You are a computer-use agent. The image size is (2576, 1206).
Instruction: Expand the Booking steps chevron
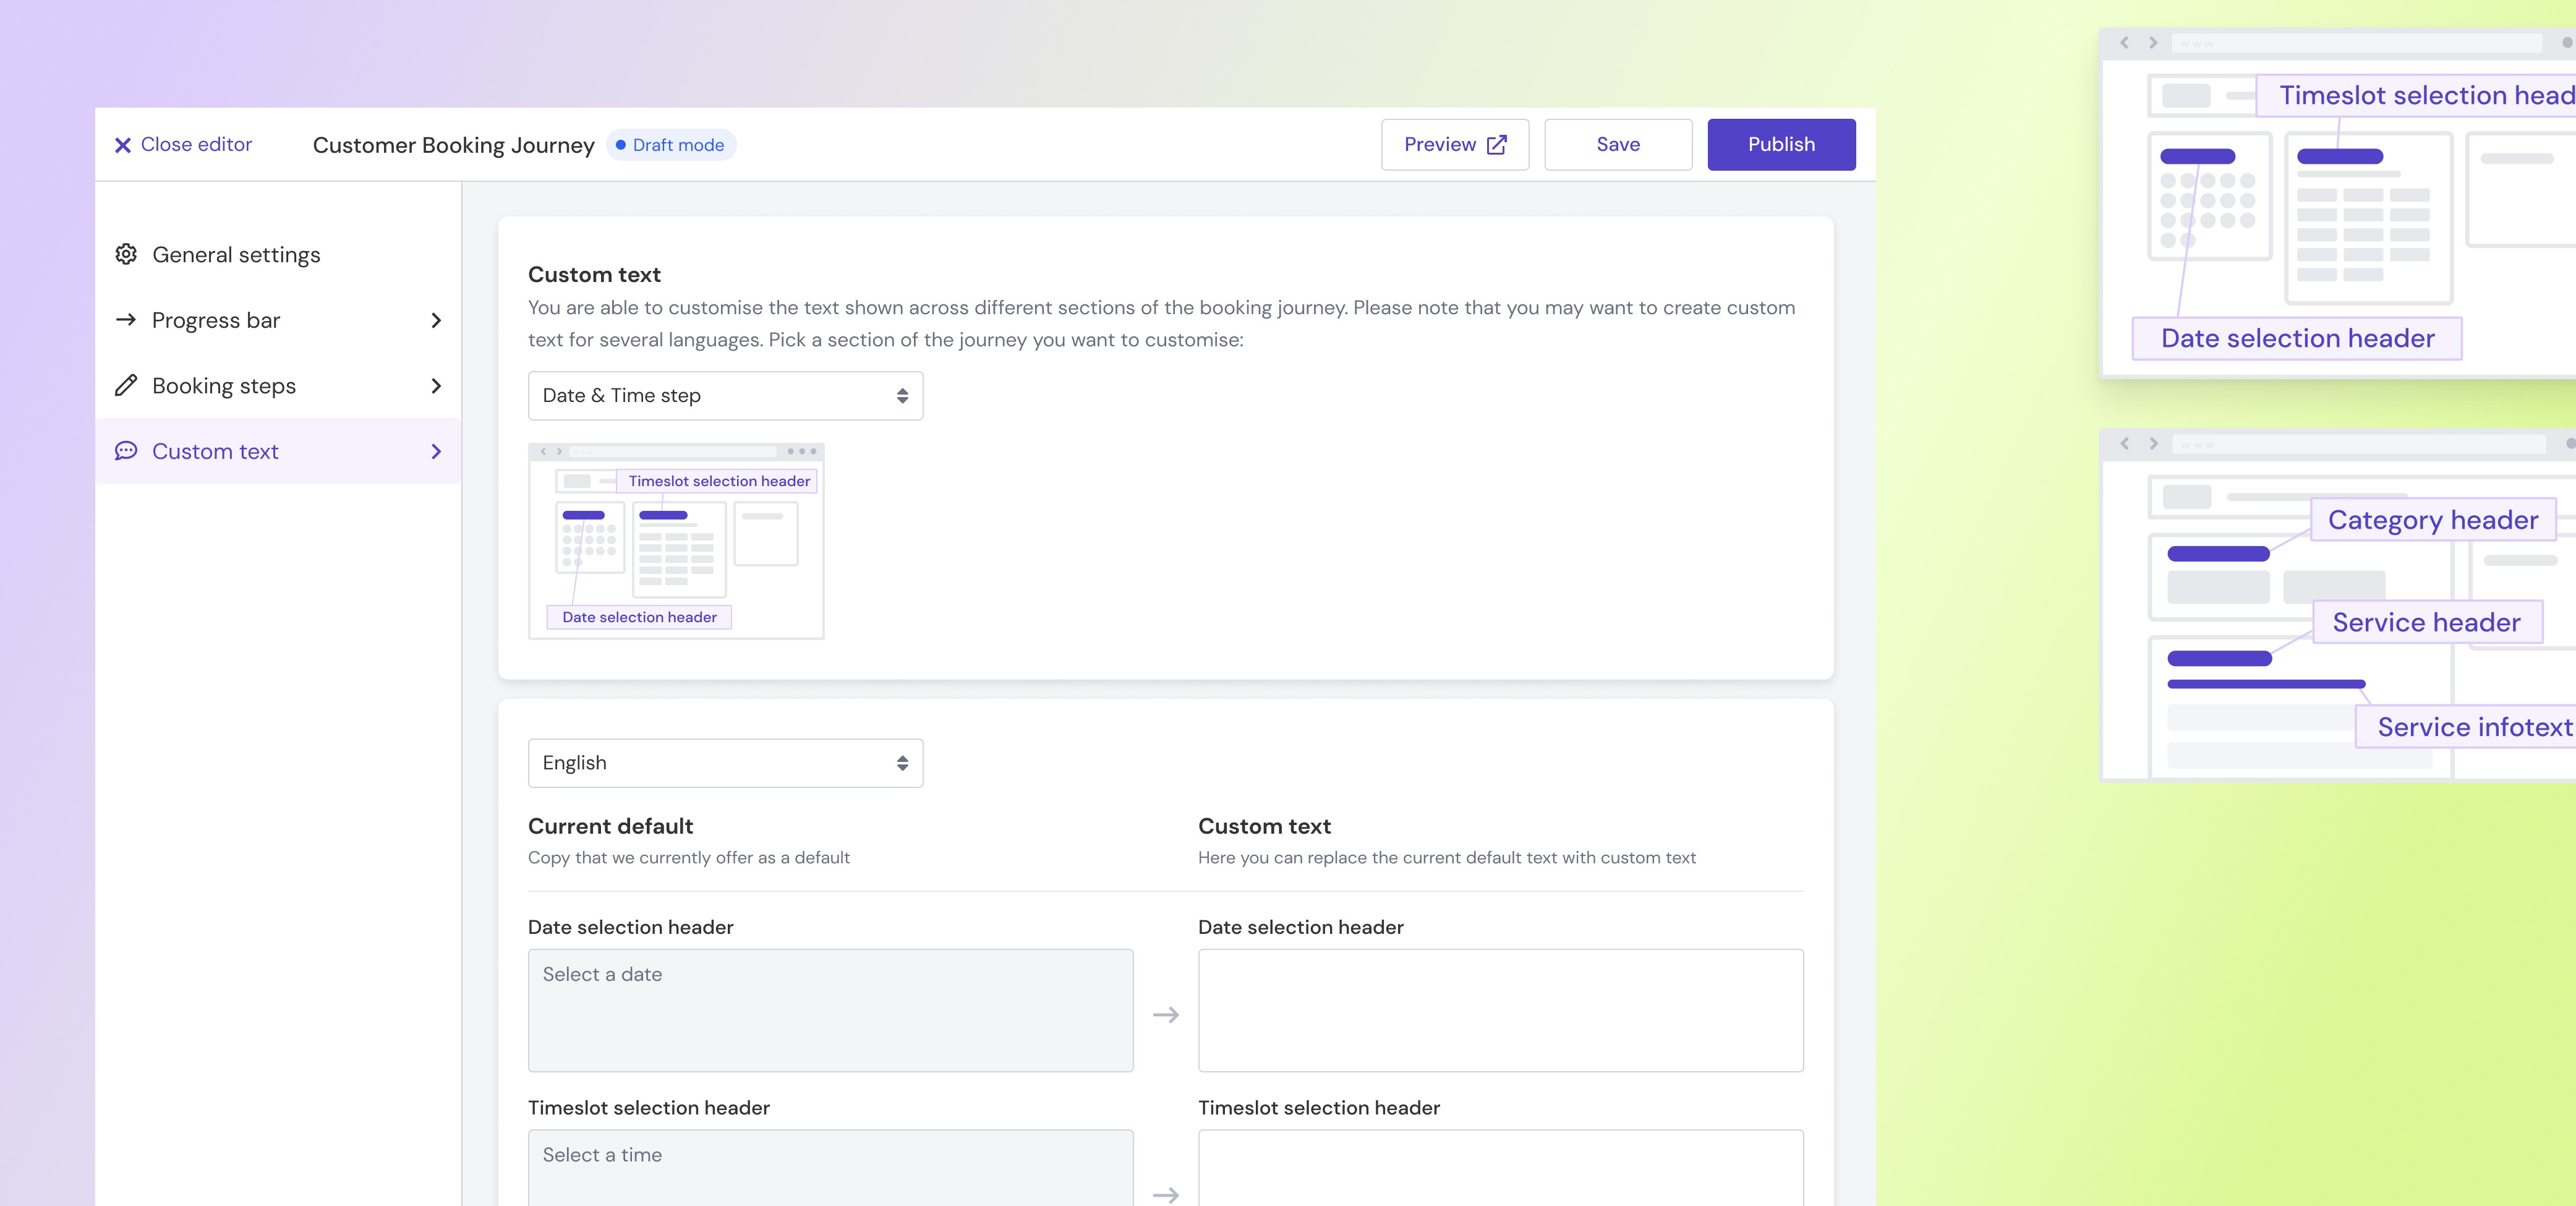click(x=436, y=386)
